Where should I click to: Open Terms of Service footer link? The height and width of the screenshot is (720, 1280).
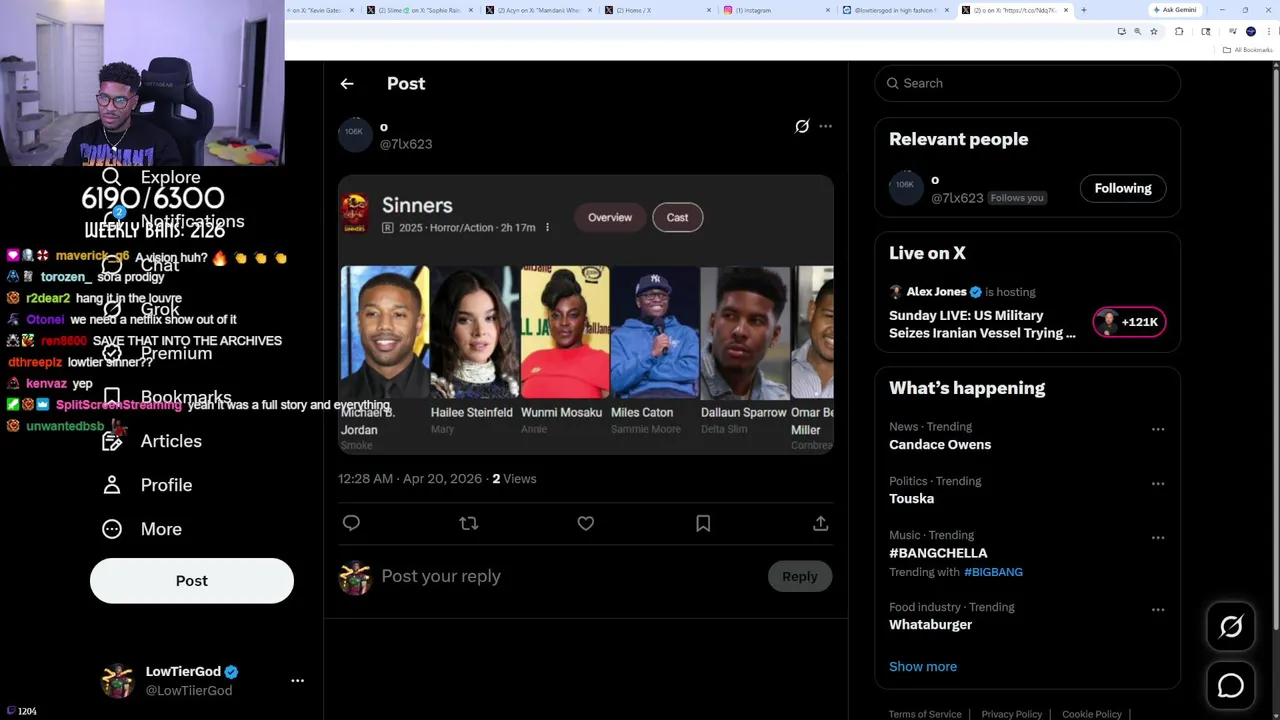[925, 714]
